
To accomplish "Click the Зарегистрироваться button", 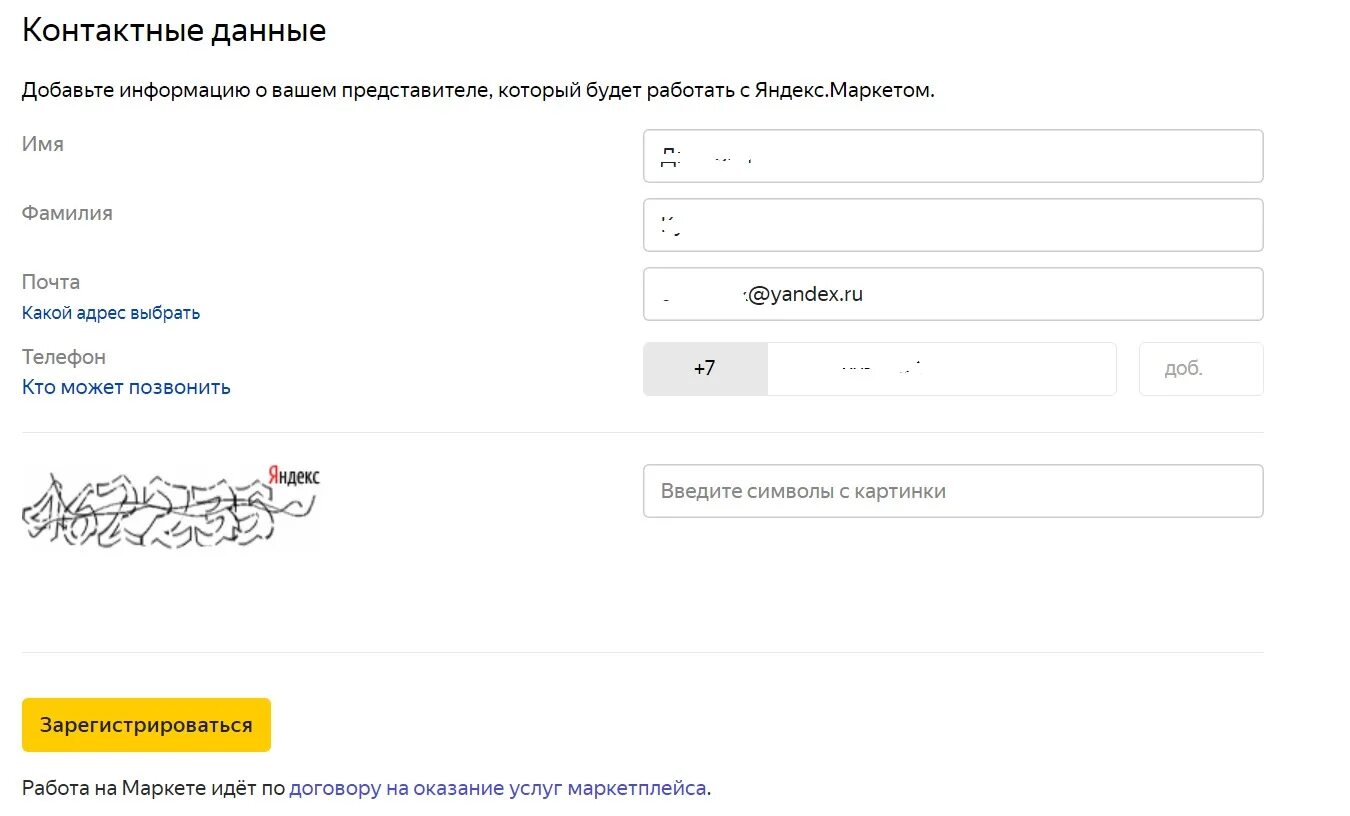I will (x=146, y=725).
